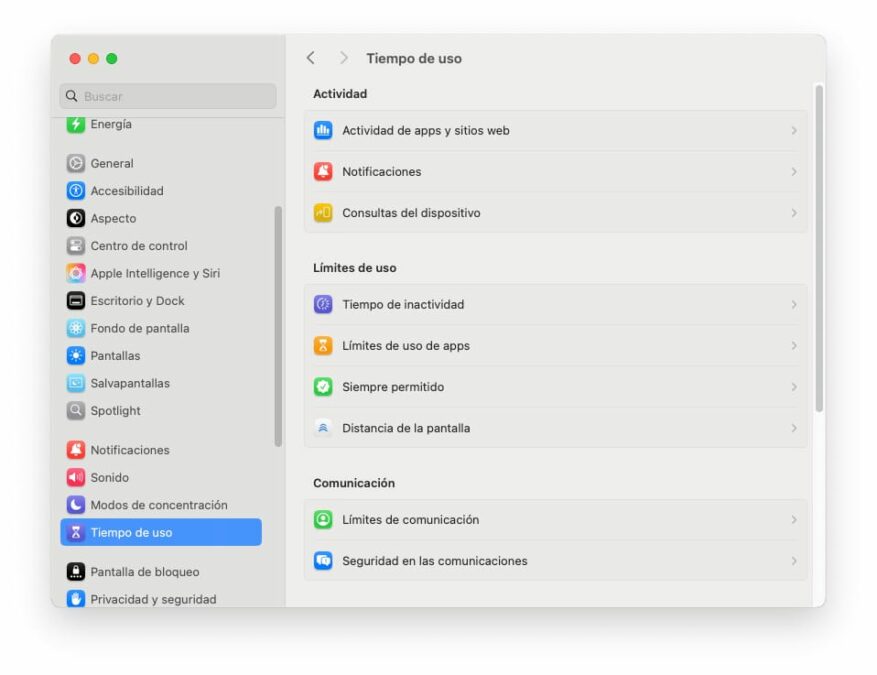Click the Pantallas sun icon
Image resolution: width=877 pixels, height=675 pixels.
coord(76,355)
